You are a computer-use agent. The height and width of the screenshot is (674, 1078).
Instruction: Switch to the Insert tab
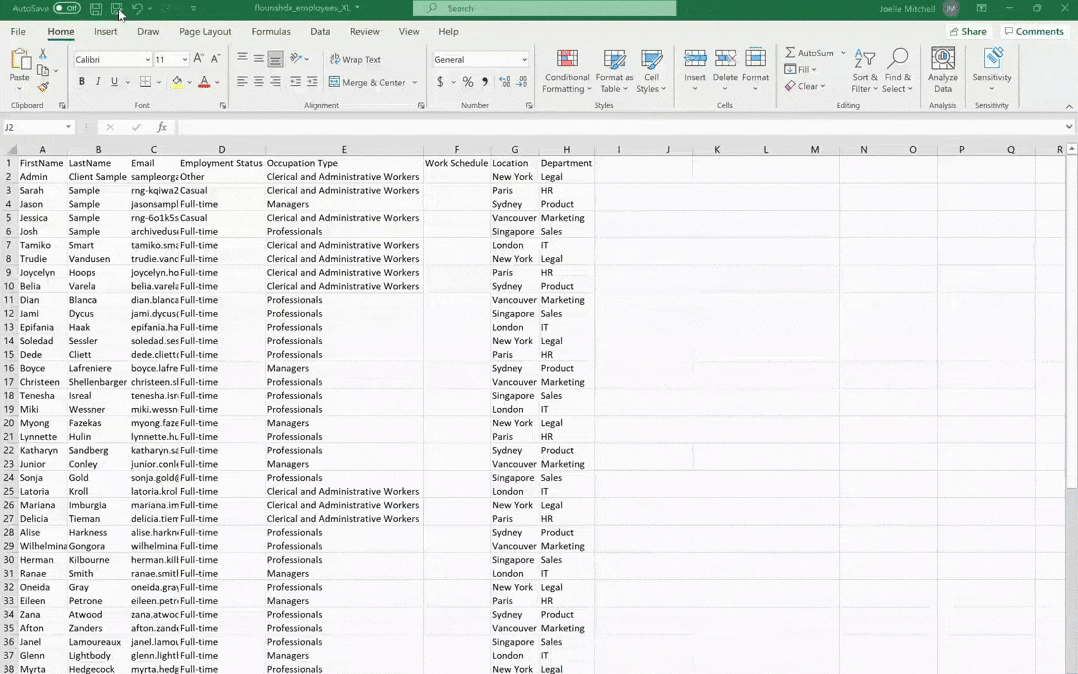click(105, 32)
